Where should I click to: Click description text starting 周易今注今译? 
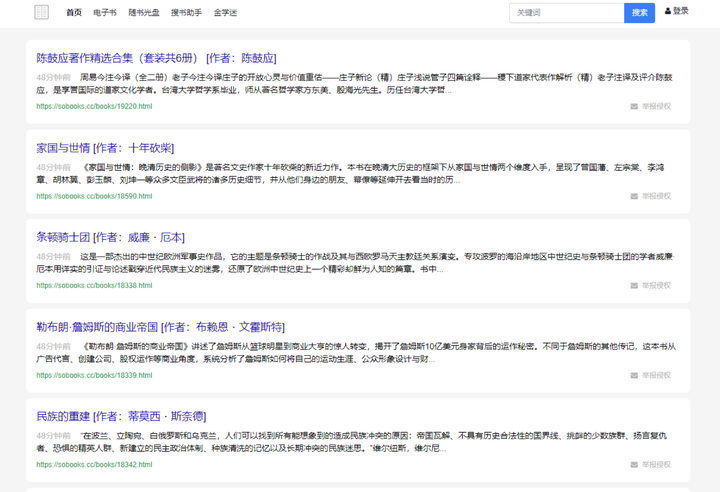[354, 84]
